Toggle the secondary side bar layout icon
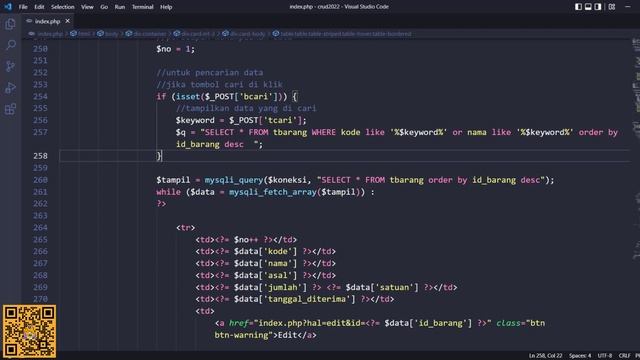640x360 pixels. coord(598,7)
